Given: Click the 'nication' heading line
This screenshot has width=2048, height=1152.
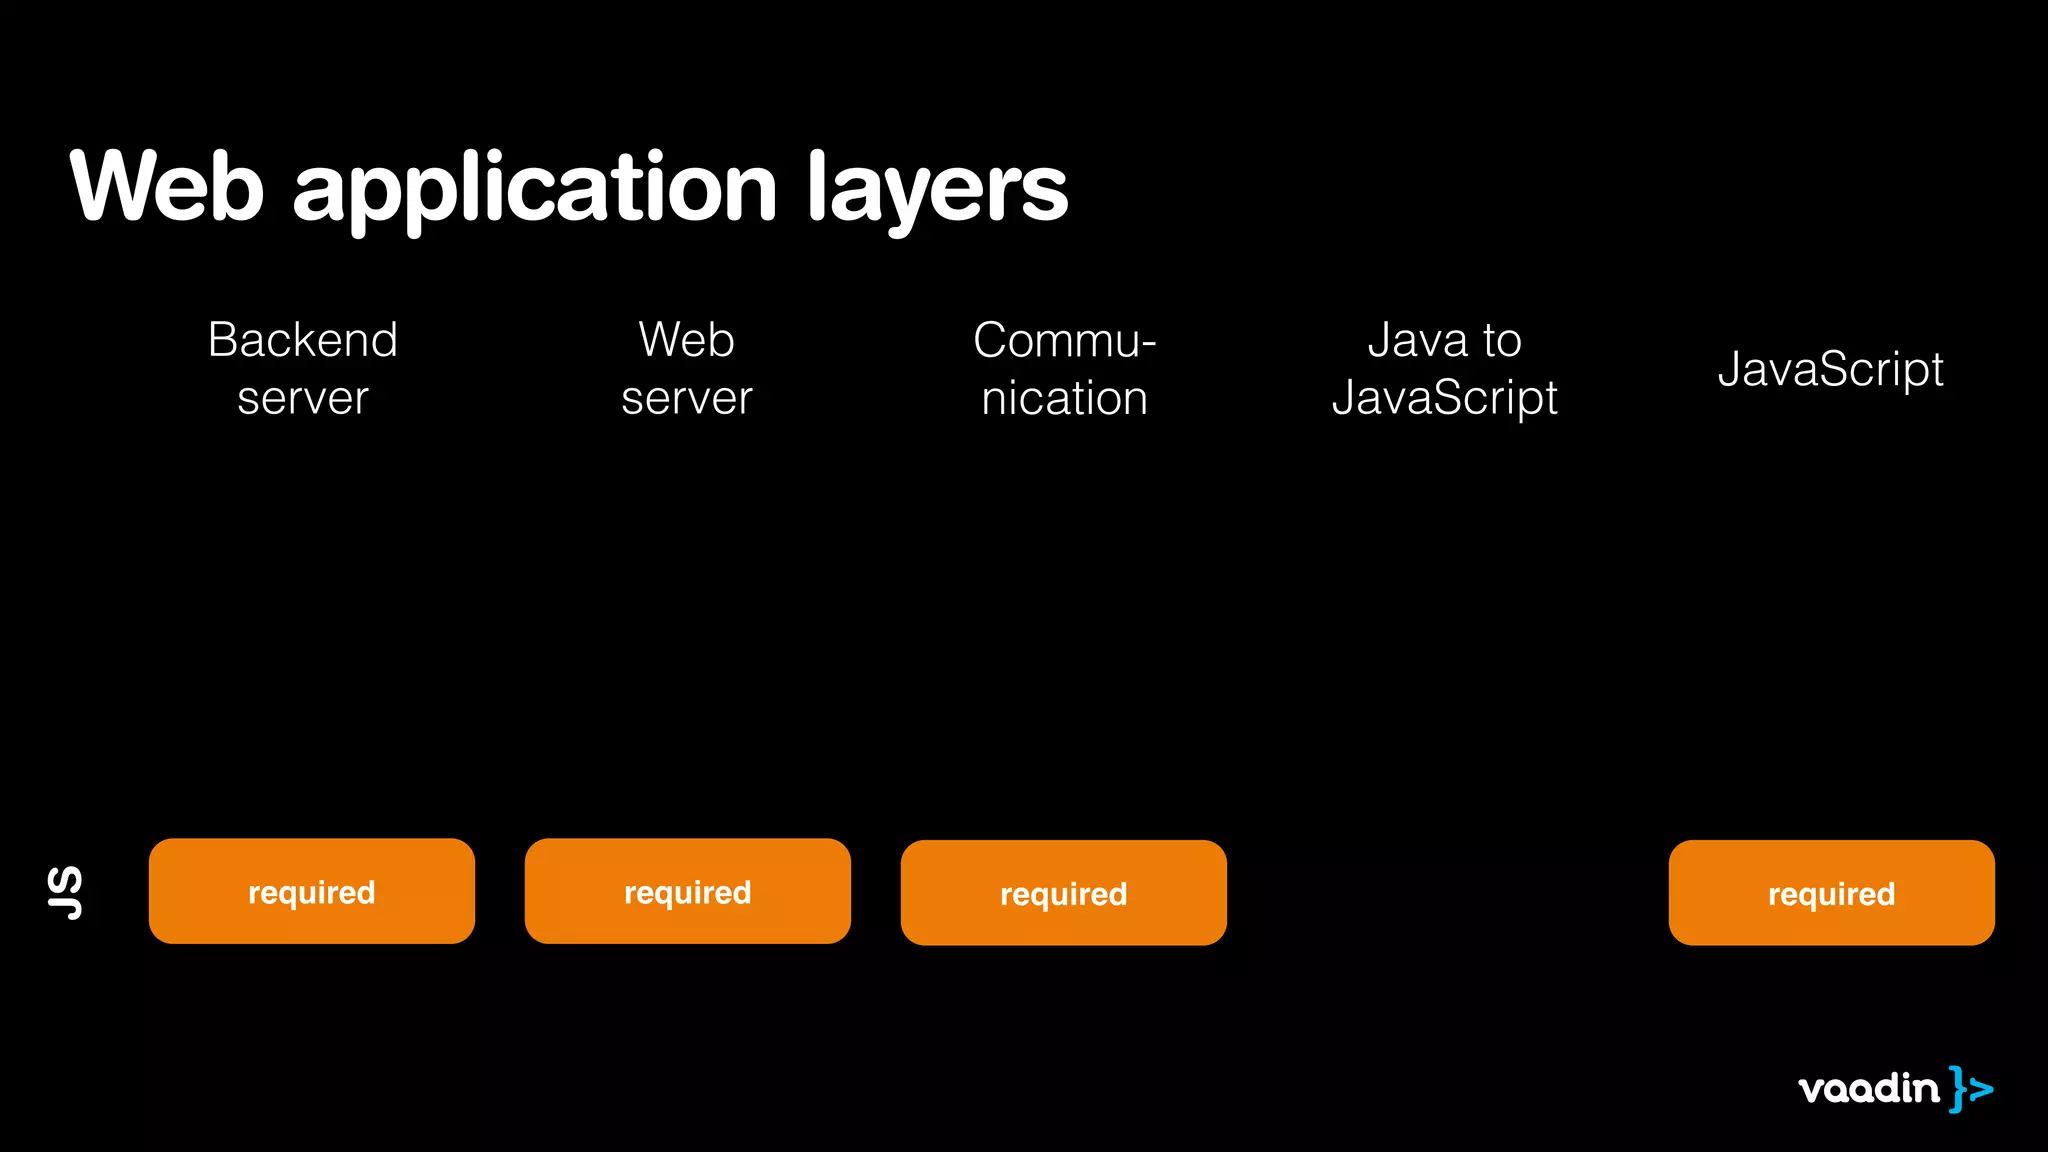Looking at the screenshot, I should pyautogui.click(x=1064, y=398).
